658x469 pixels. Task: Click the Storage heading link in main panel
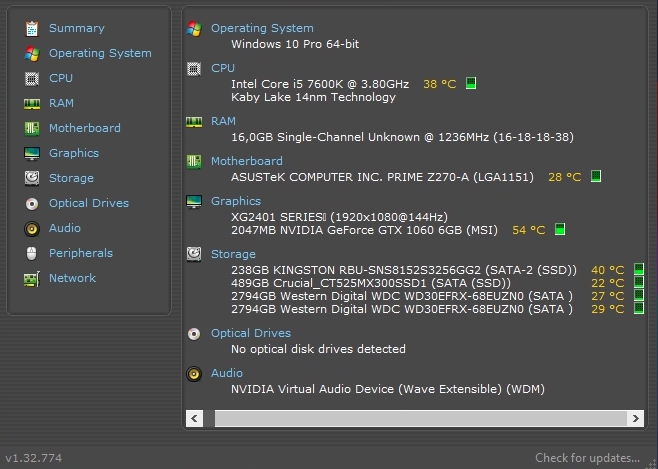[x=233, y=254]
